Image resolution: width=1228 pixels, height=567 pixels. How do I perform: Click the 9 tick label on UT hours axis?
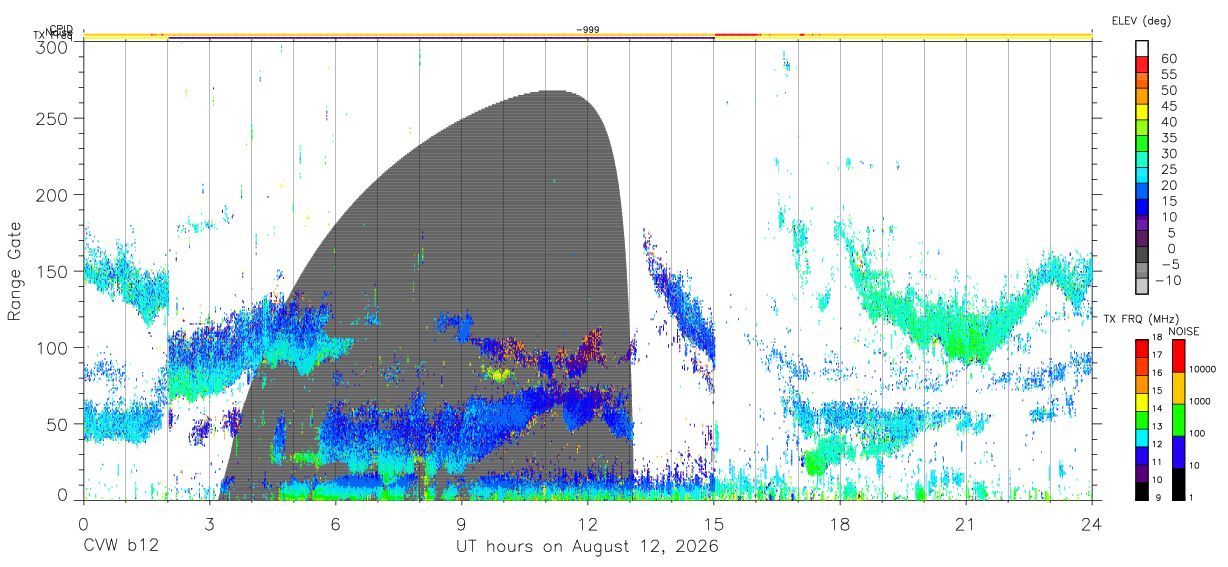(x=462, y=522)
